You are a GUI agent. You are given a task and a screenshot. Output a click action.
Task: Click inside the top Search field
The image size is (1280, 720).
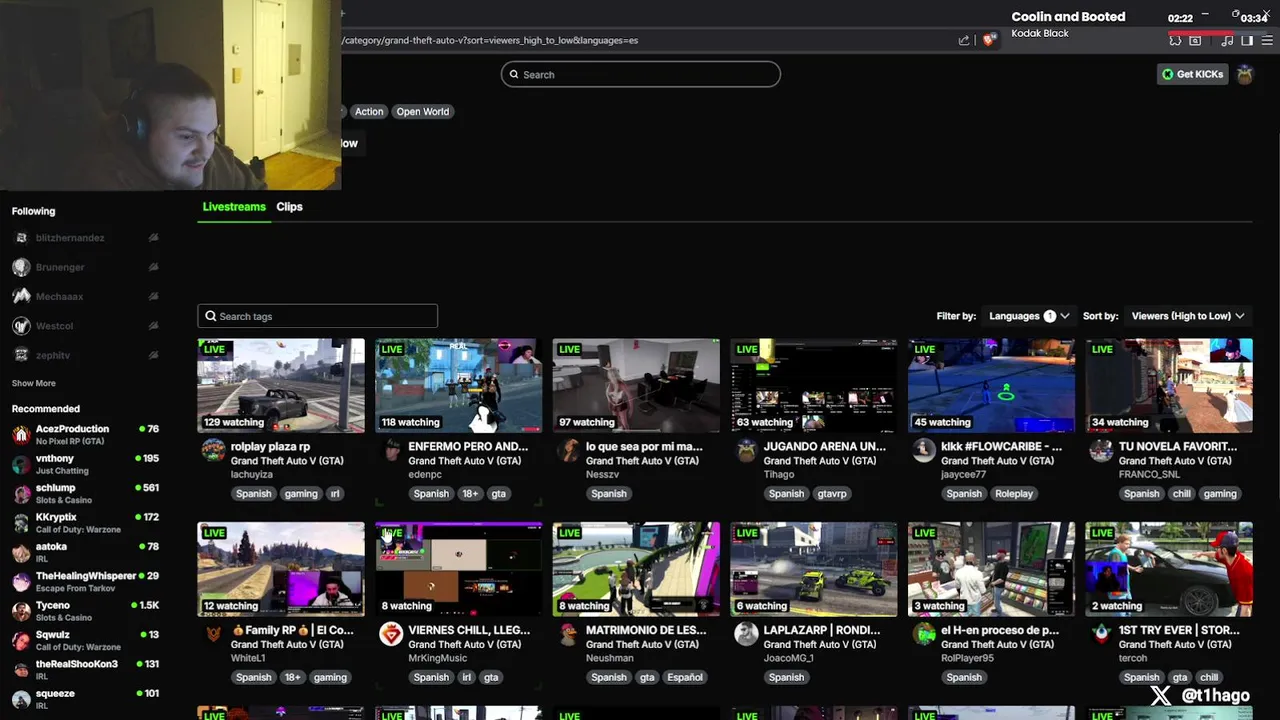click(x=641, y=74)
